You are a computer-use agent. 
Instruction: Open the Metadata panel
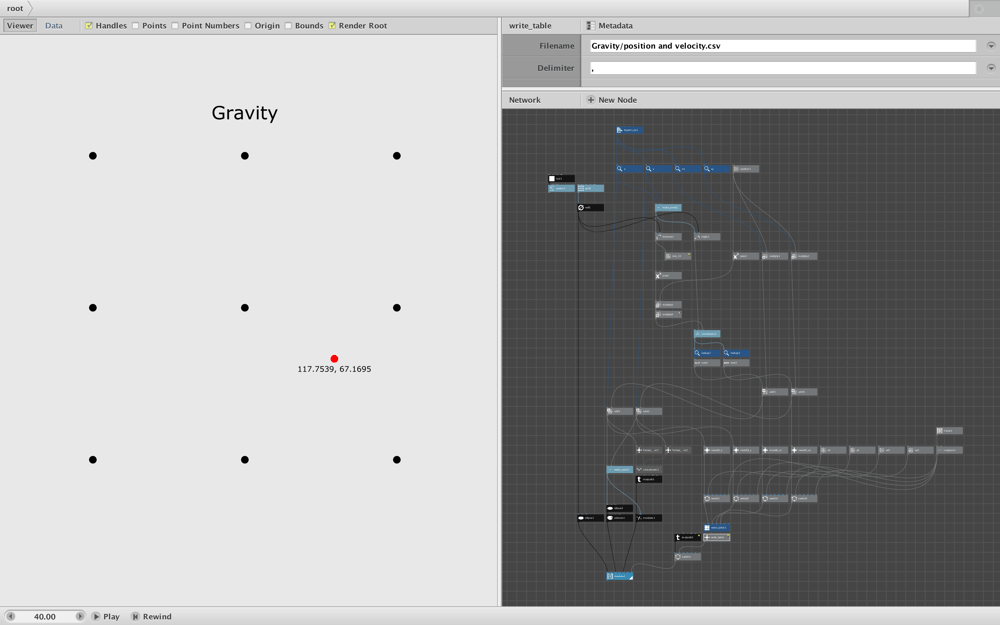coord(609,26)
